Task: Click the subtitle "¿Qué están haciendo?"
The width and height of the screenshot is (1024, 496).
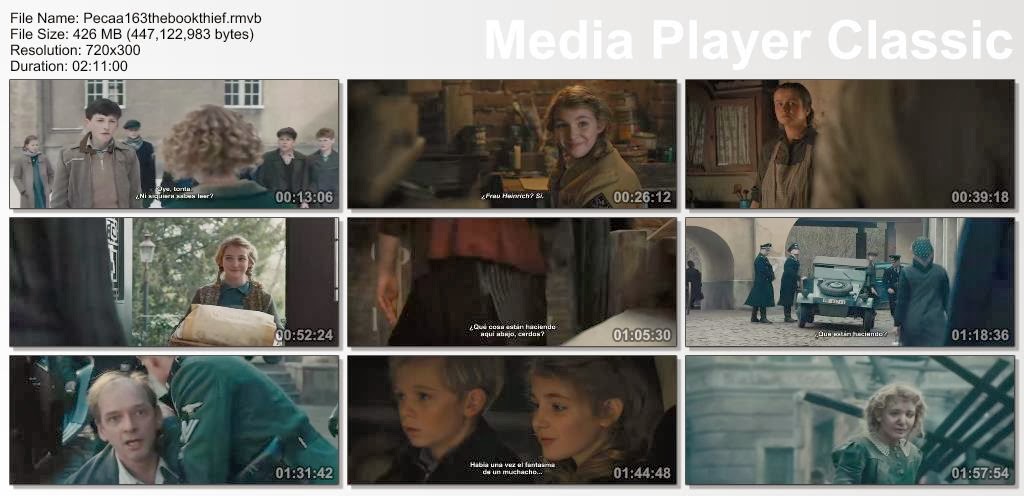Action: click(851, 333)
